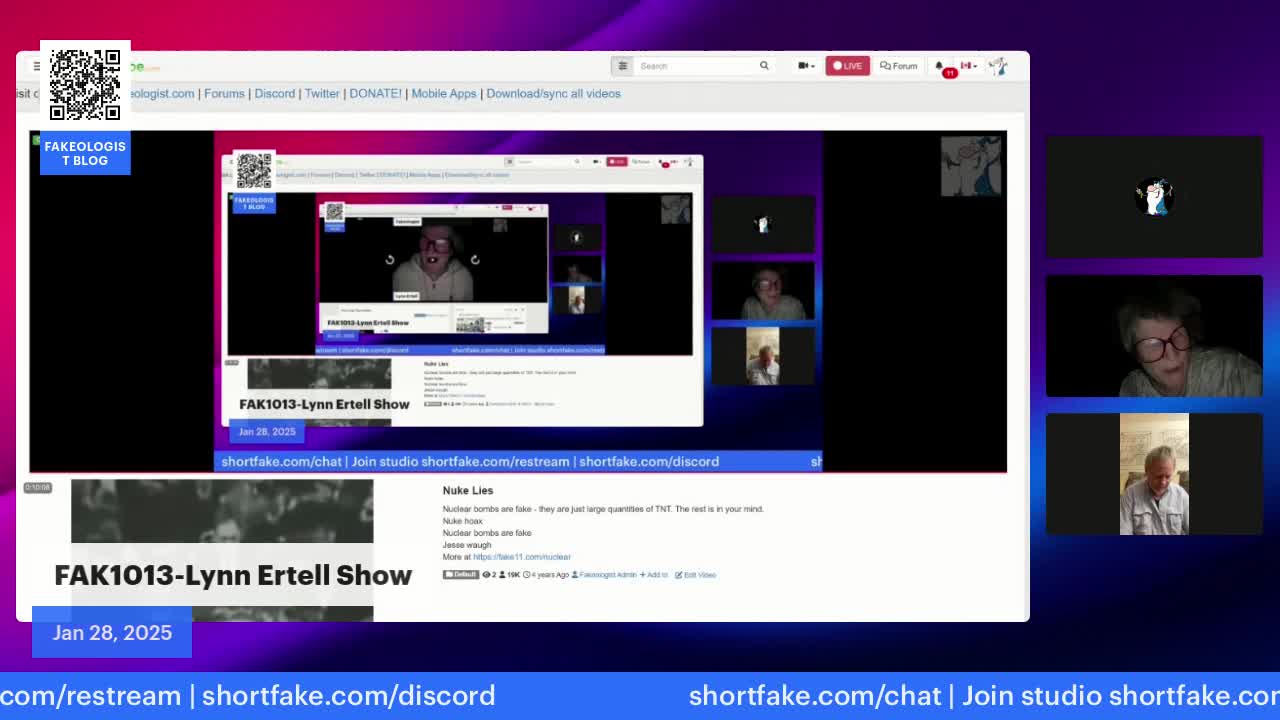Image resolution: width=1280 pixels, height=720 pixels.
Task: Open the Mobile Apps link
Action: click(x=444, y=93)
